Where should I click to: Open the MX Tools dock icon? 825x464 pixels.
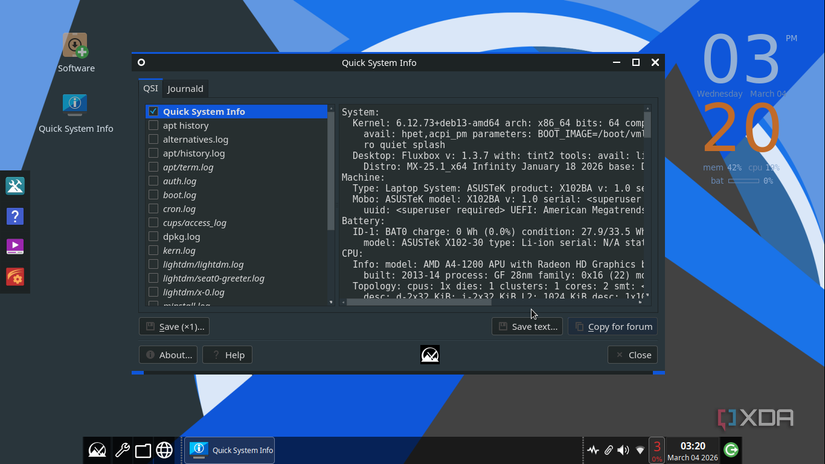click(15, 186)
